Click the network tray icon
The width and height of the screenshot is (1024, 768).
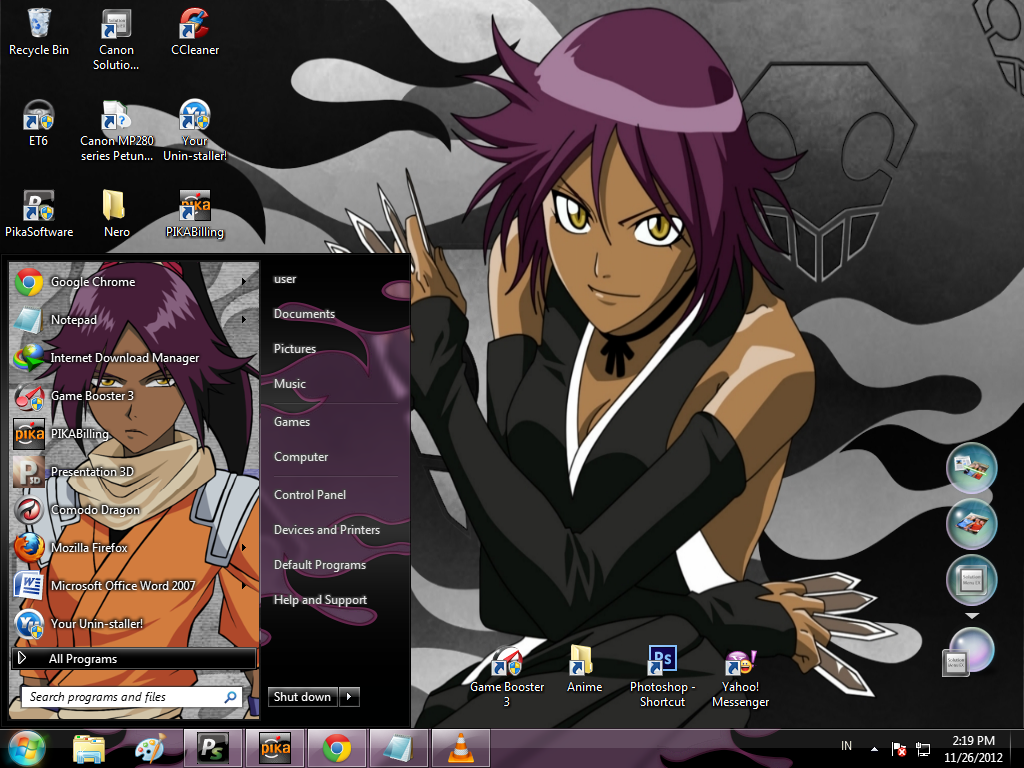pyautogui.click(x=923, y=749)
